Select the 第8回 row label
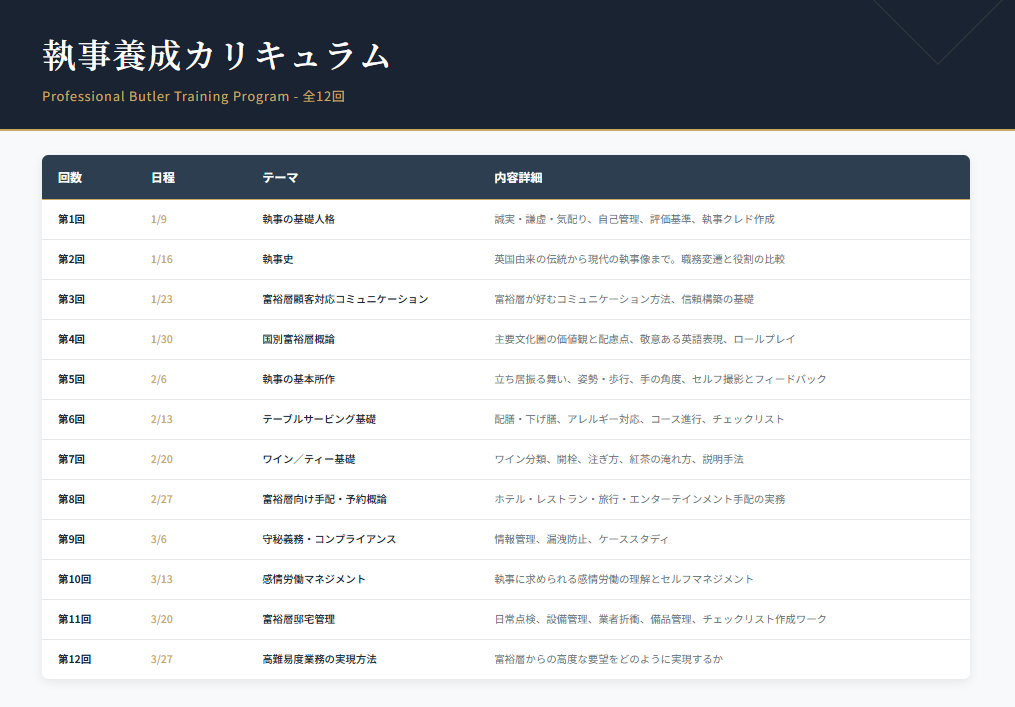The width and height of the screenshot is (1015, 707). point(71,499)
